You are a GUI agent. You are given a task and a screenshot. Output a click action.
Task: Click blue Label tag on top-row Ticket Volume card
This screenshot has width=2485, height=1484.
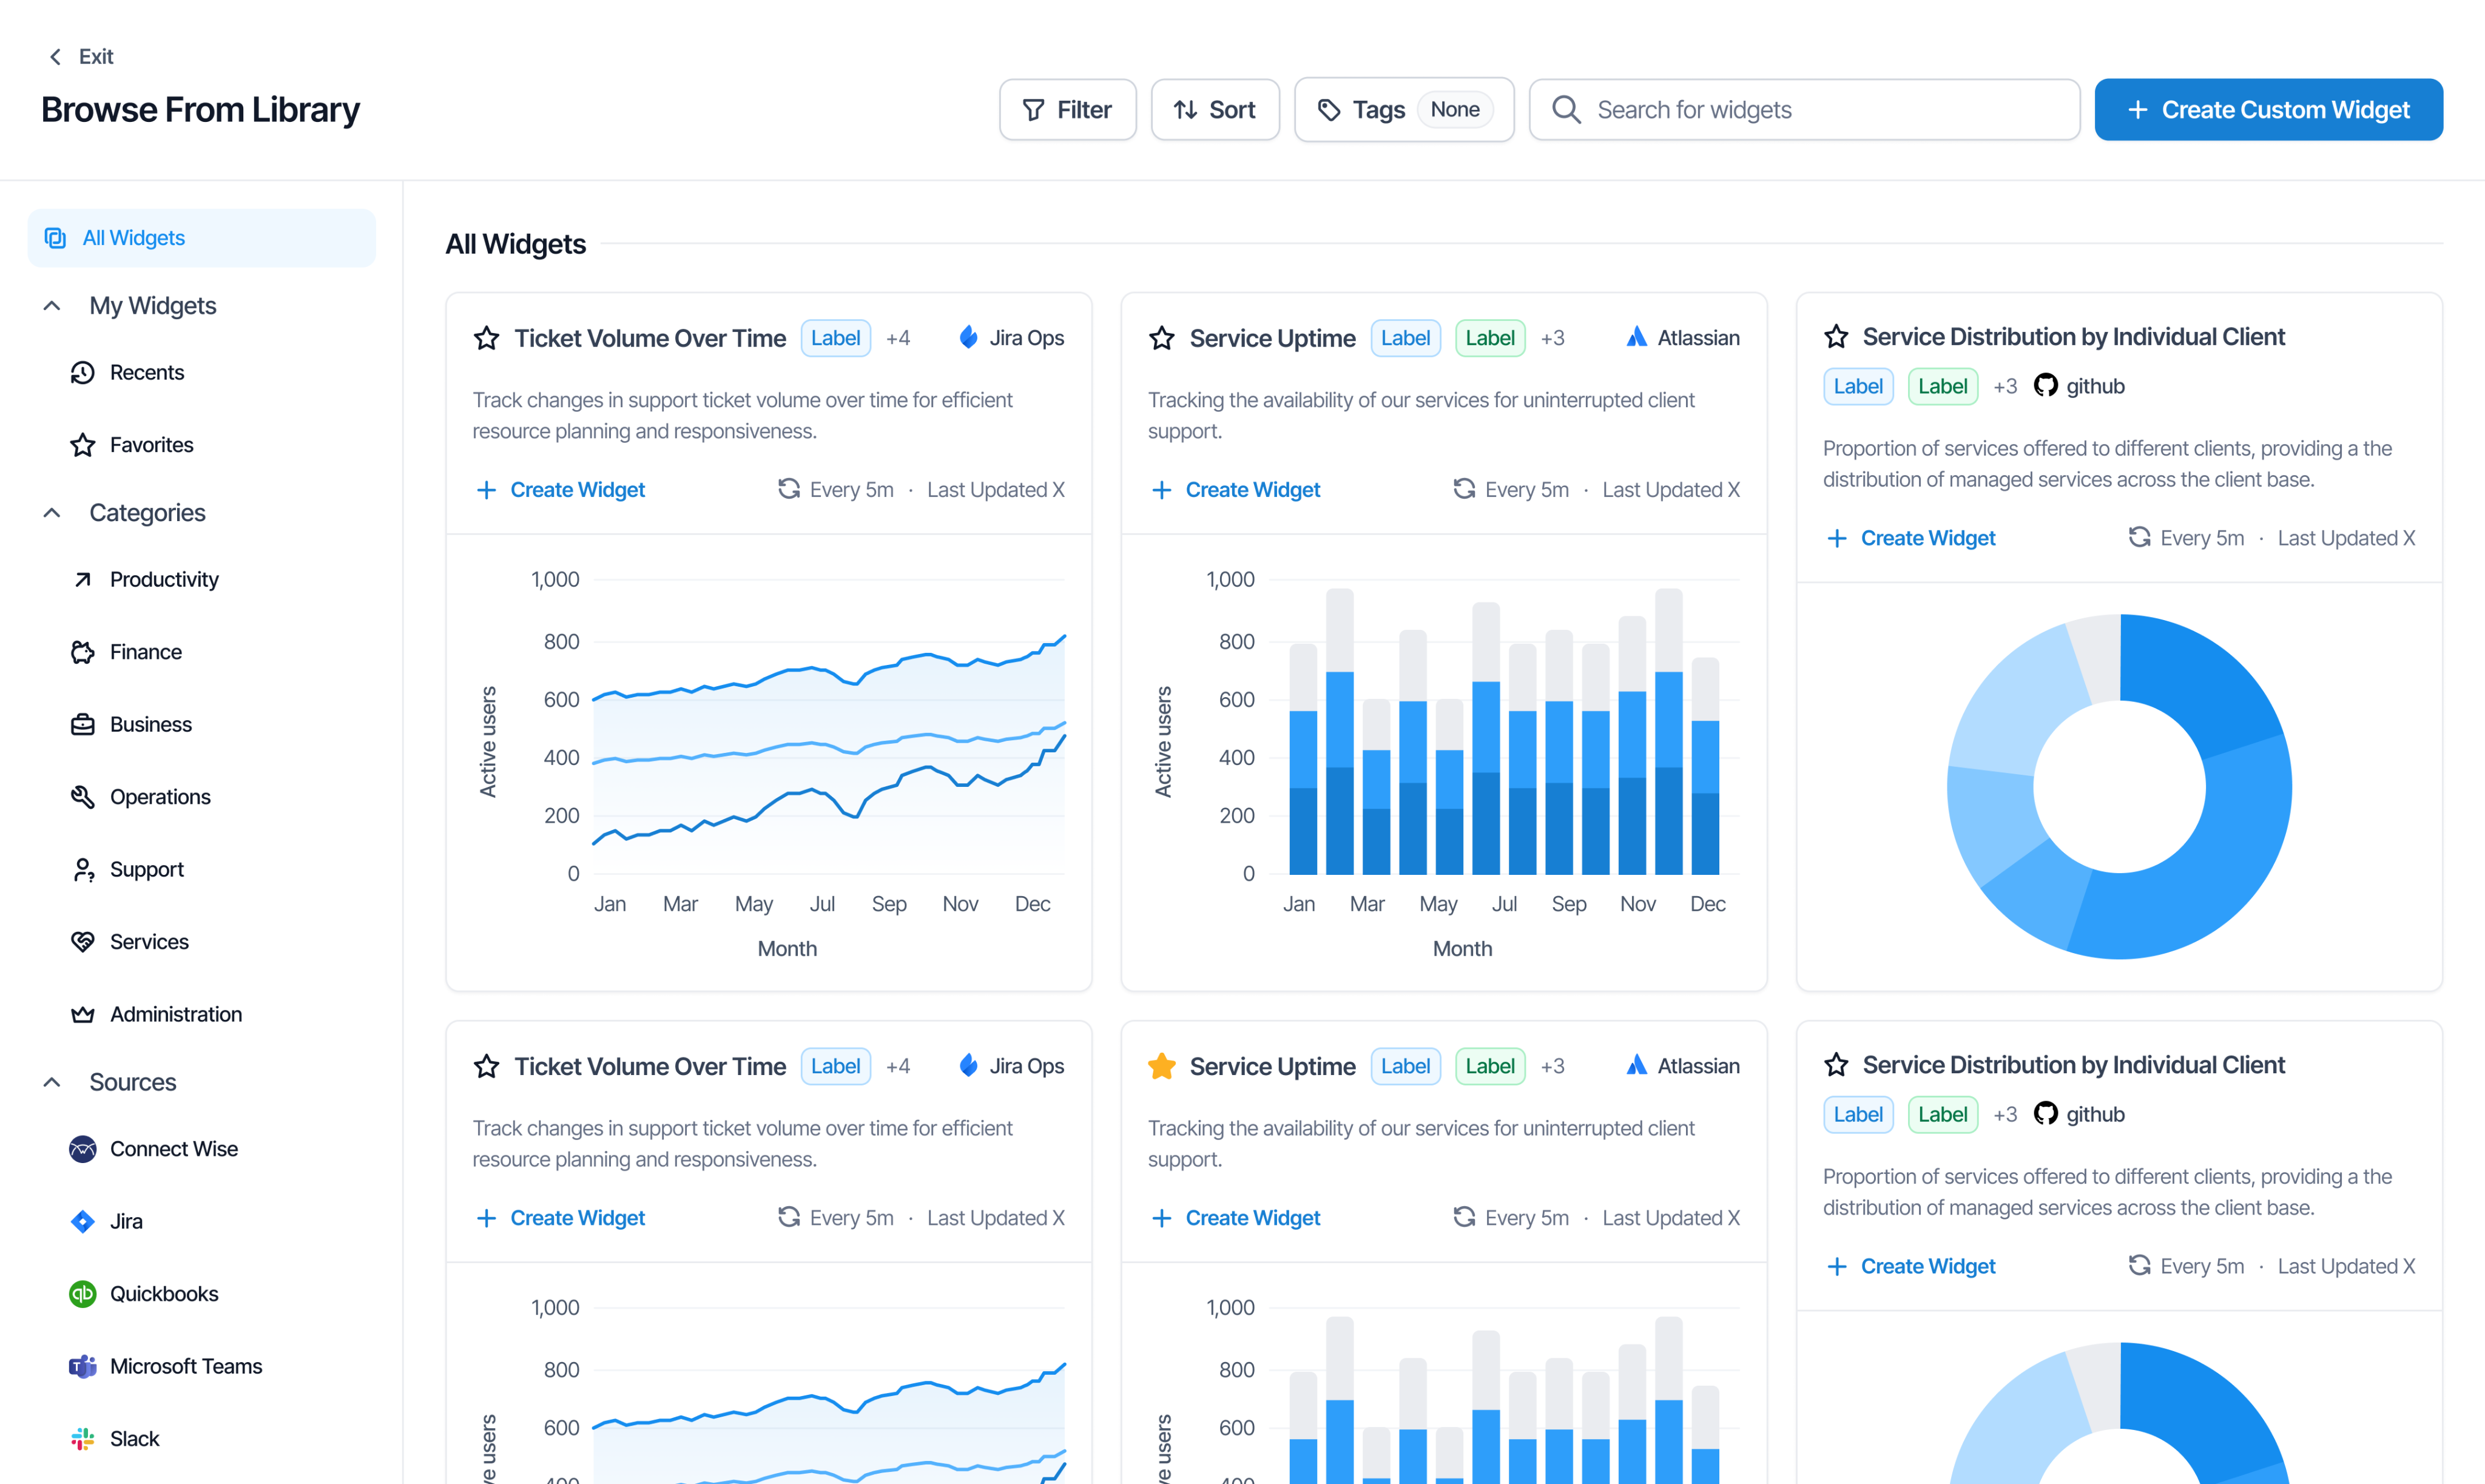click(x=835, y=338)
